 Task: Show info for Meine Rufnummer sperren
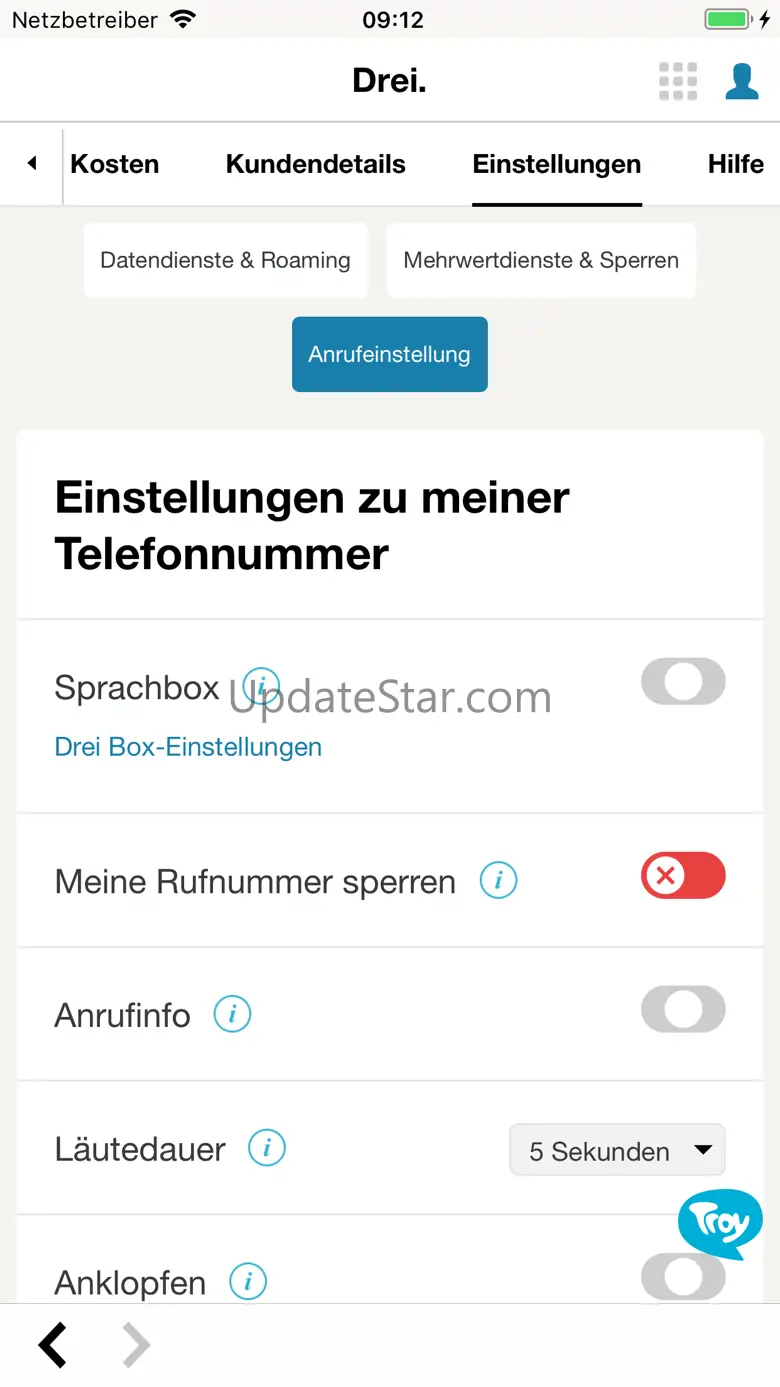498,881
